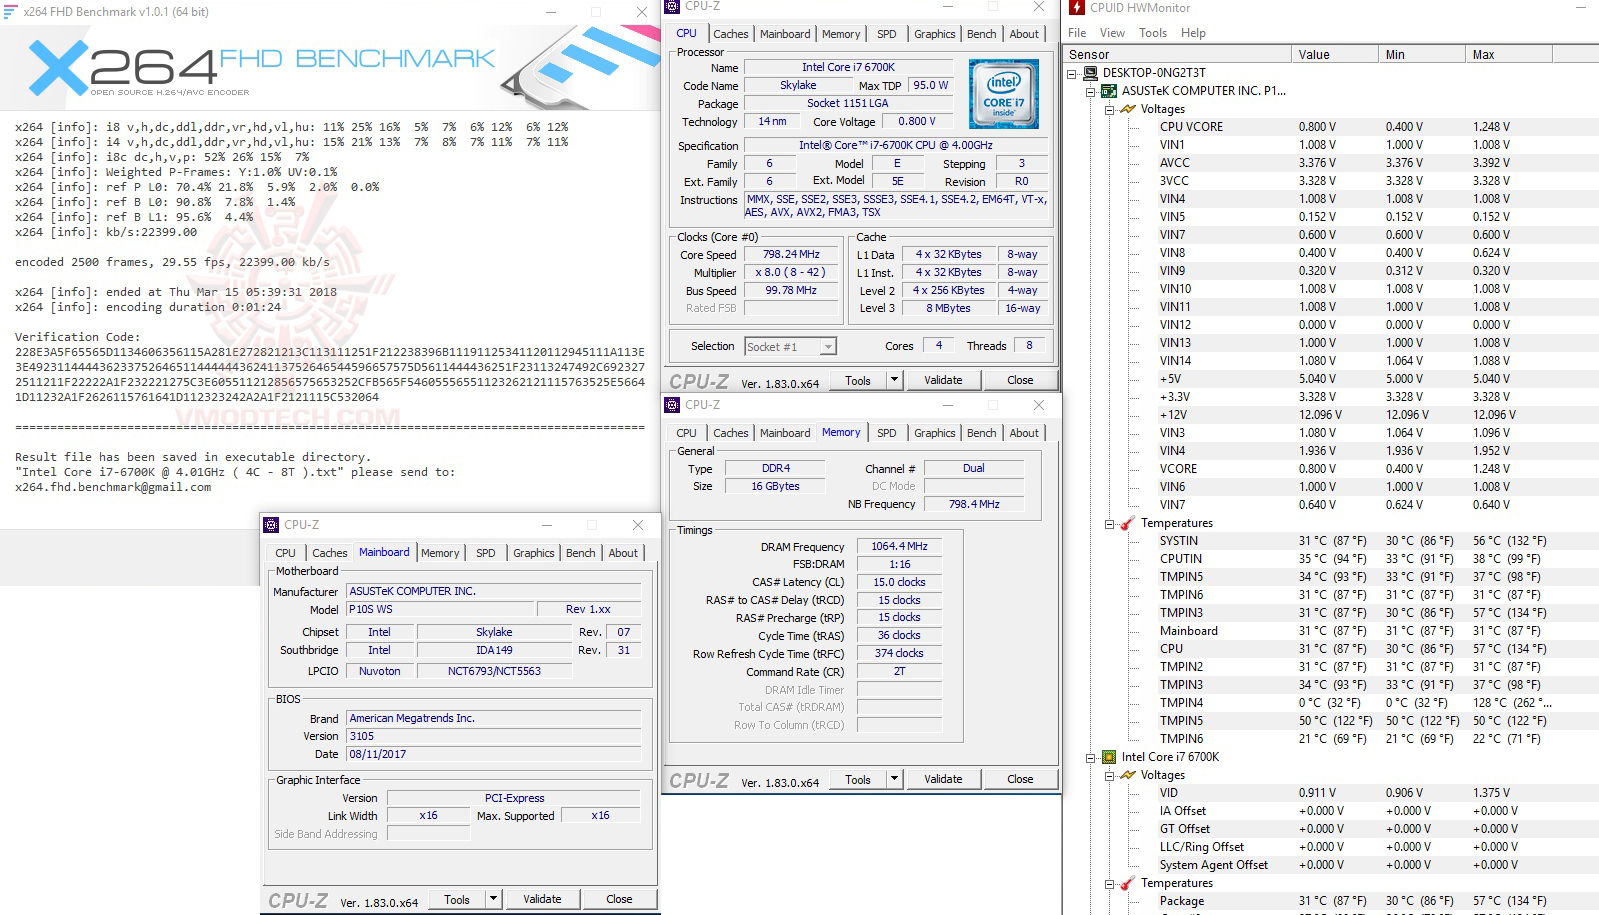Click the memory Type field DDR4
The width and height of the screenshot is (1599, 915).
click(776, 468)
